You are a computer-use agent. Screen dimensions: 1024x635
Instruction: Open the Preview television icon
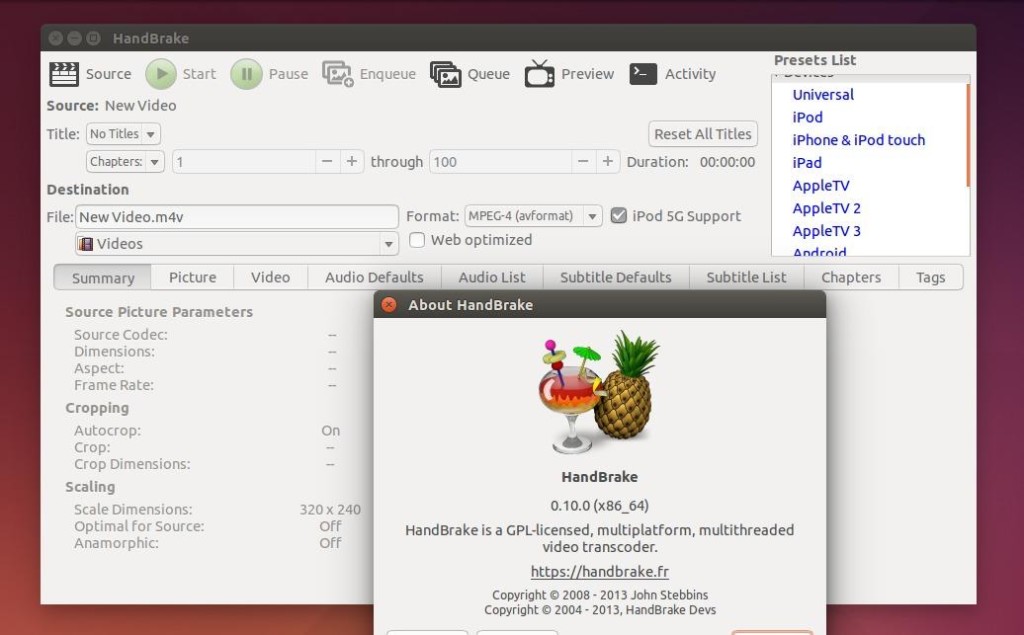[539, 73]
